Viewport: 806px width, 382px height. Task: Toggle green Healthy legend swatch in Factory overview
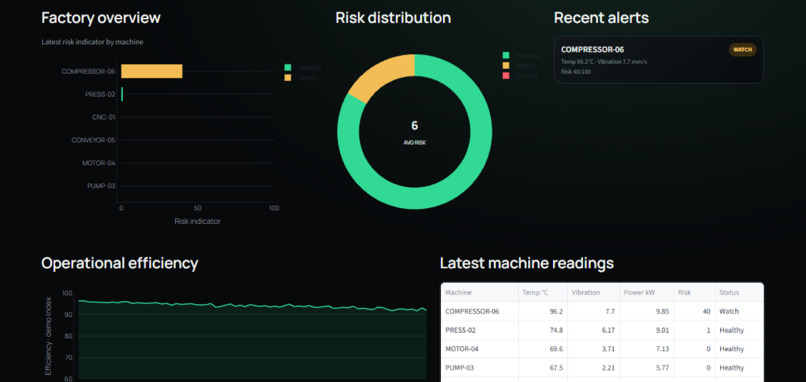click(288, 67)
